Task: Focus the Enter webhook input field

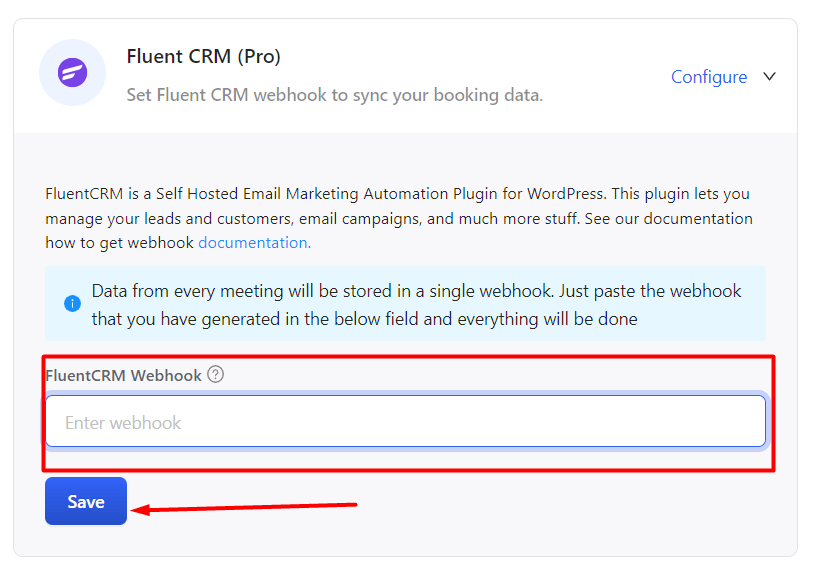Action: [405, 421]
